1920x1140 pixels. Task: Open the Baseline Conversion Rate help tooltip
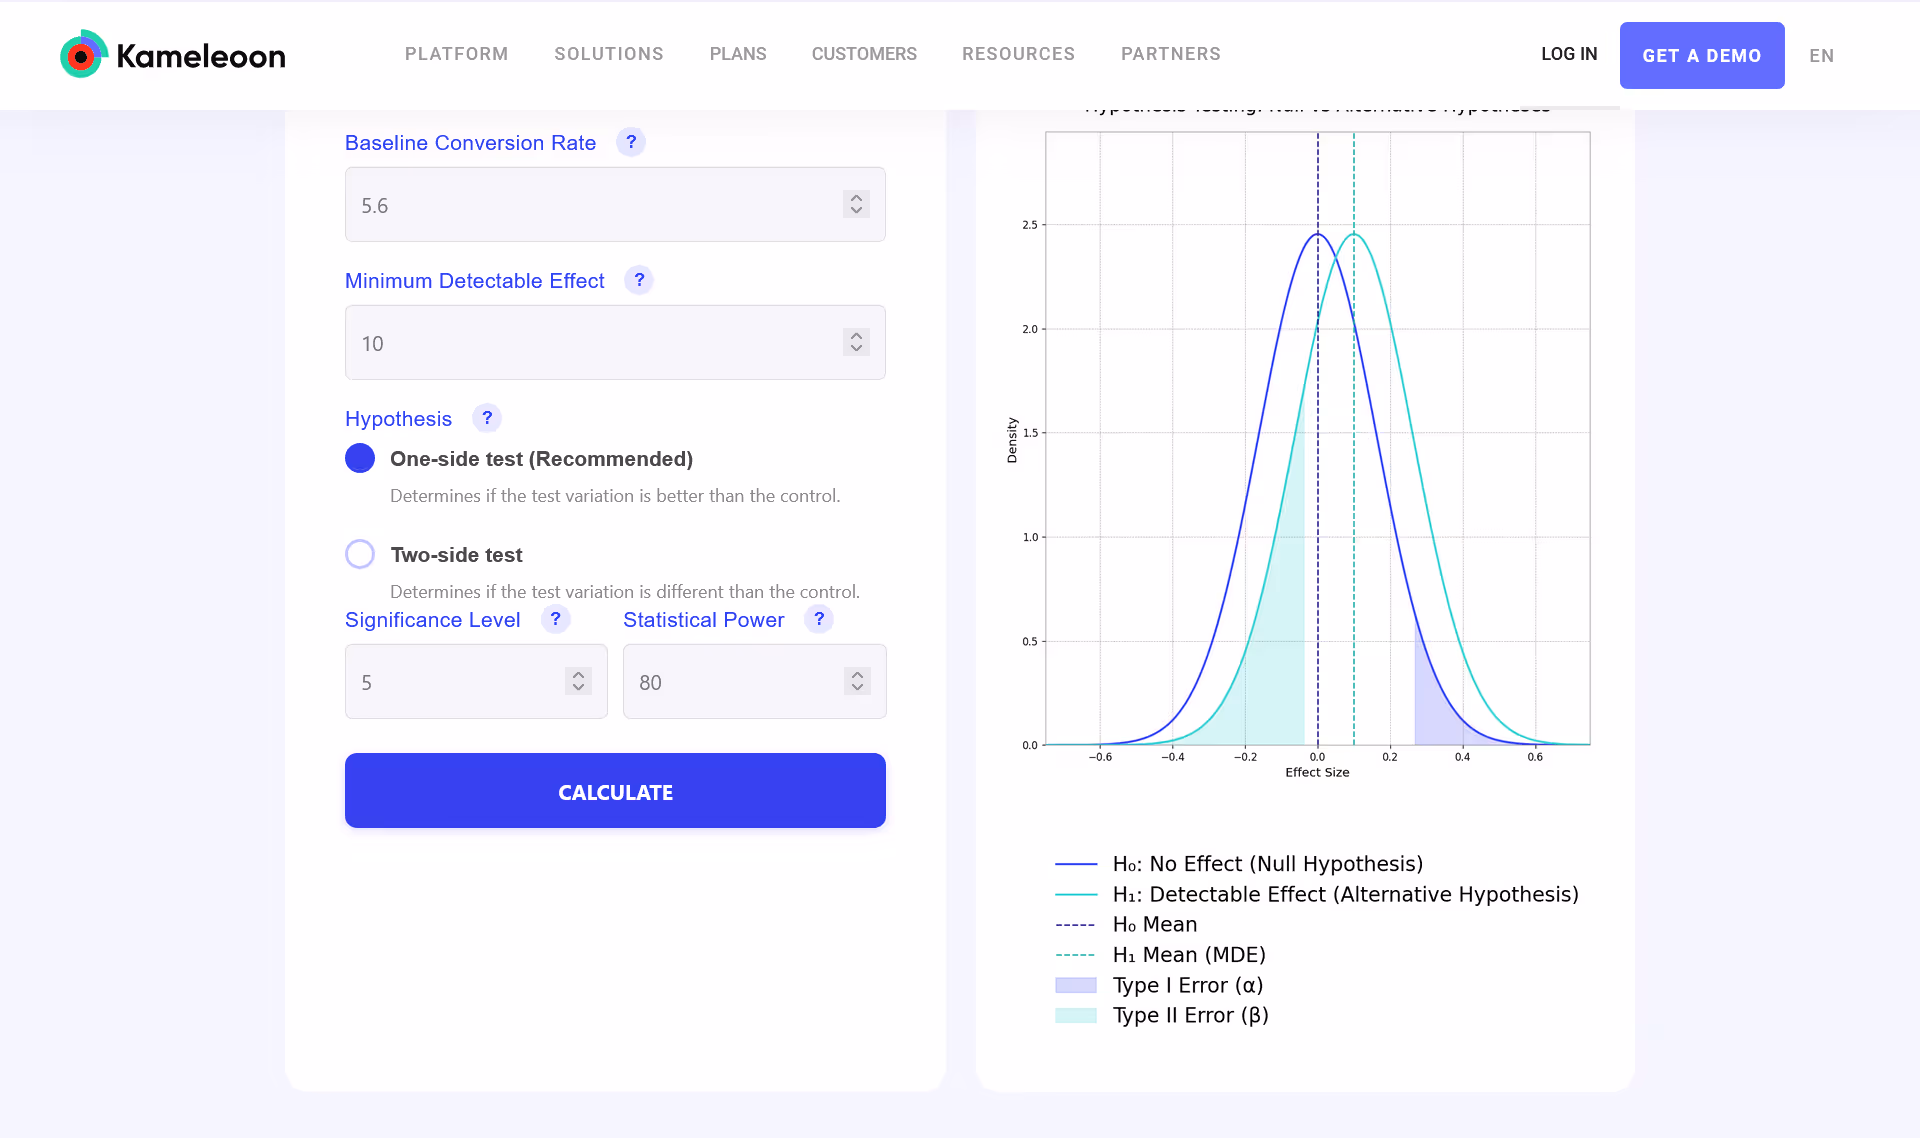(x=631, y=142)
